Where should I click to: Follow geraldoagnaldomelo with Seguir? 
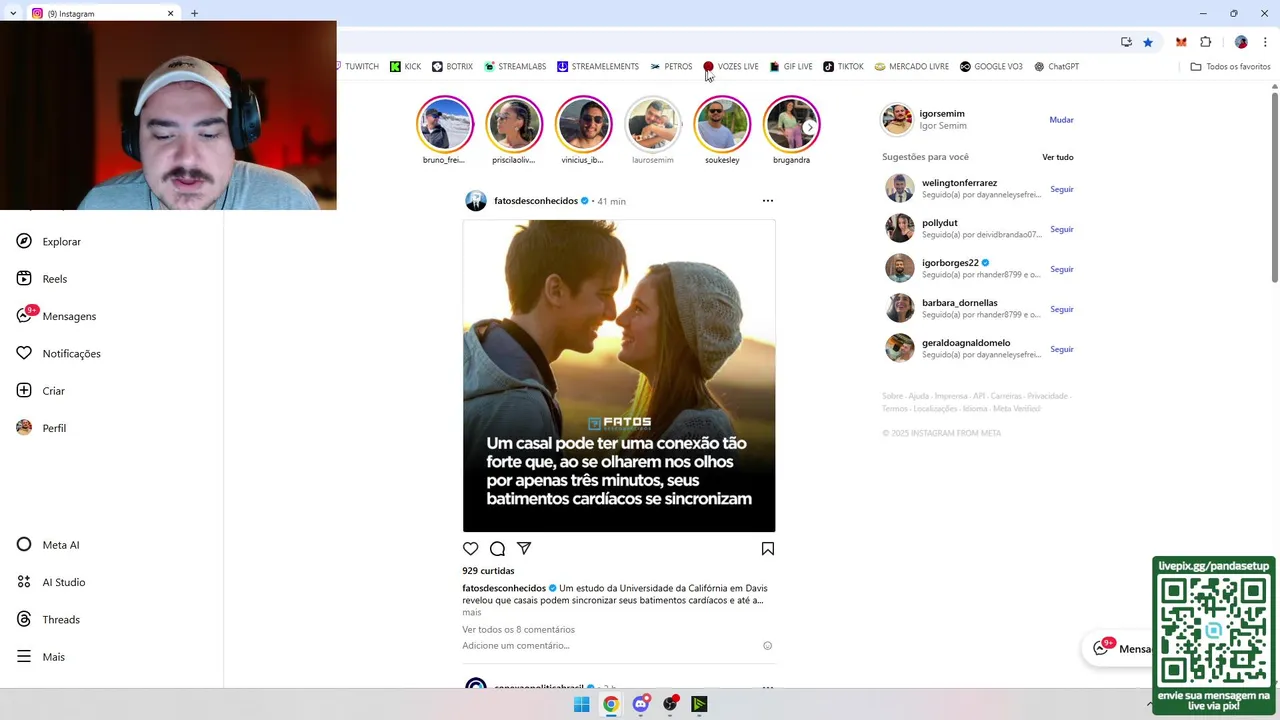pyautogui.click(x=1062, y=349)
